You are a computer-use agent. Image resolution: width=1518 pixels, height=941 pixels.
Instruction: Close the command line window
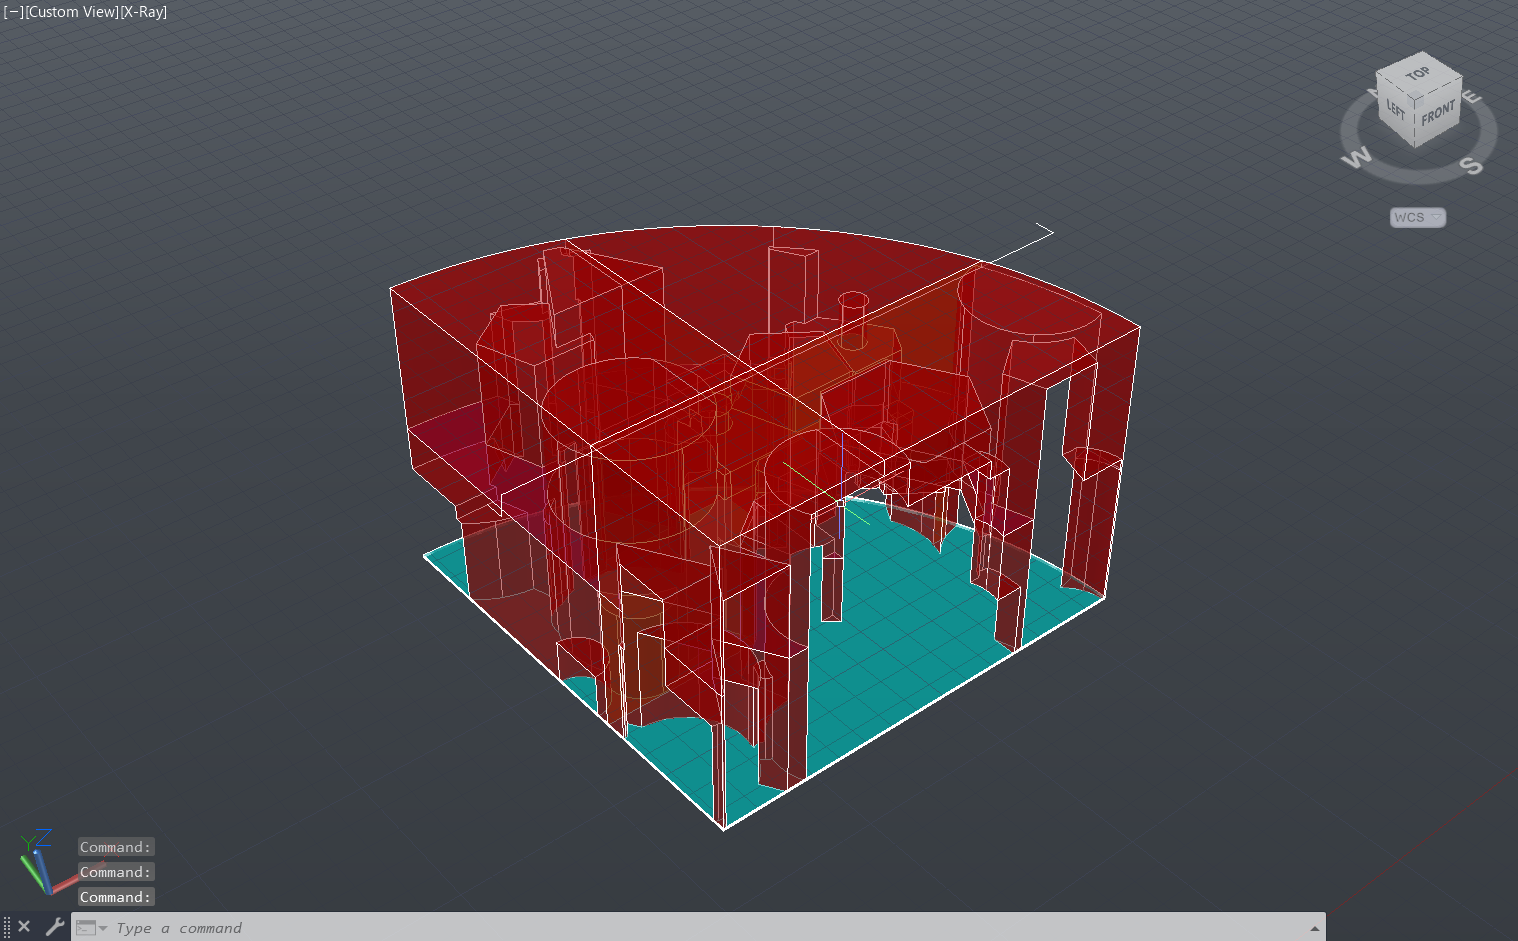(24, 927)
